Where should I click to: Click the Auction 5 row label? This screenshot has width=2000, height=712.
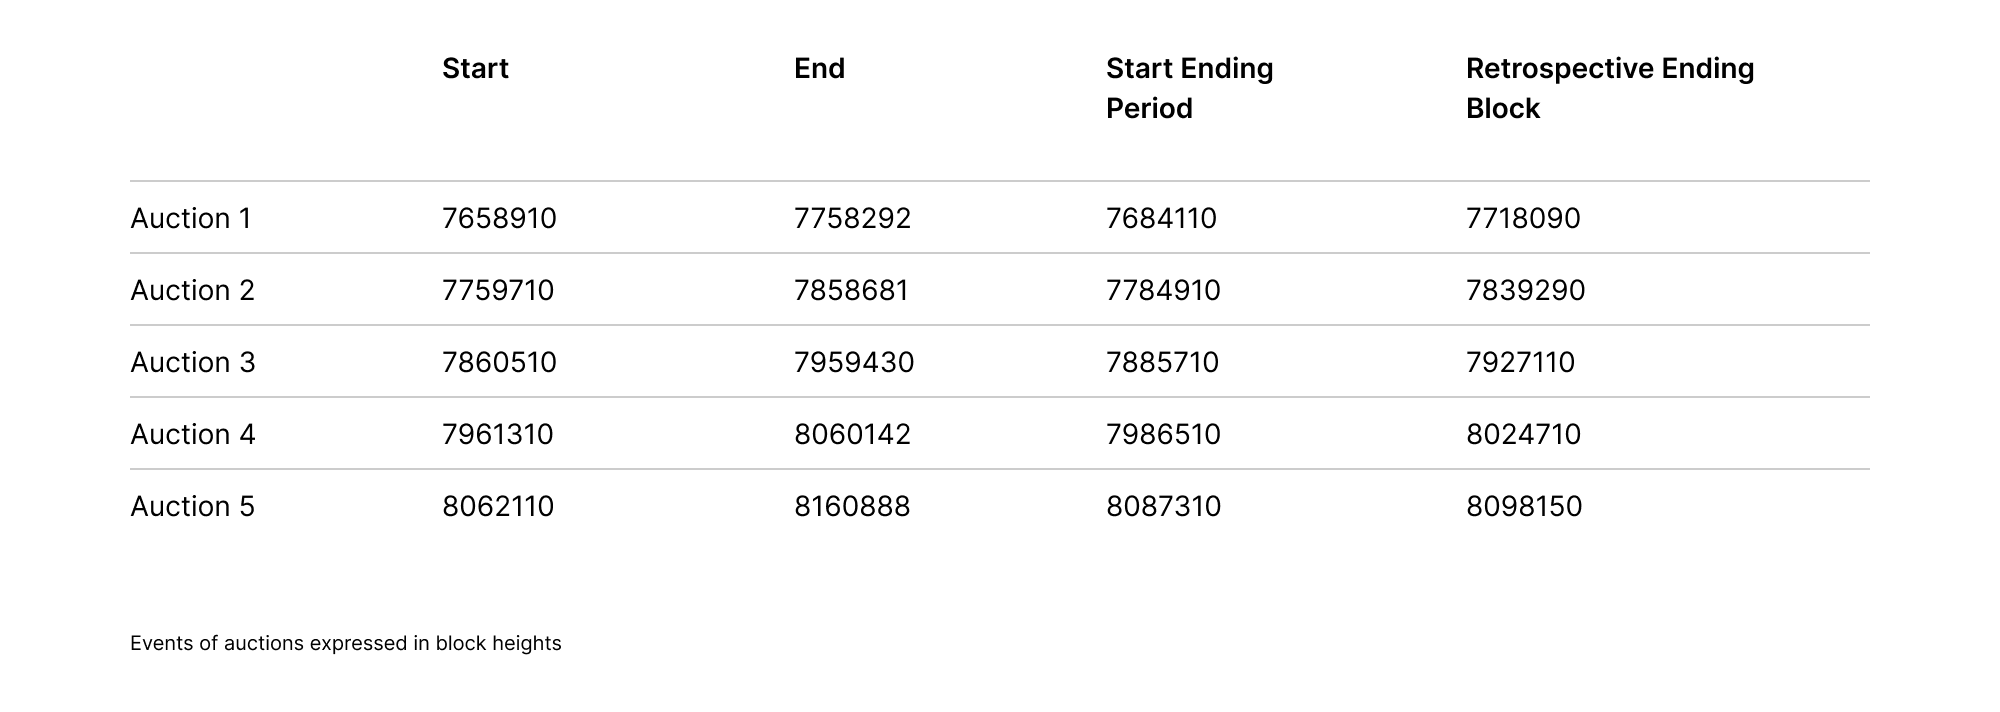pos(193,506)
